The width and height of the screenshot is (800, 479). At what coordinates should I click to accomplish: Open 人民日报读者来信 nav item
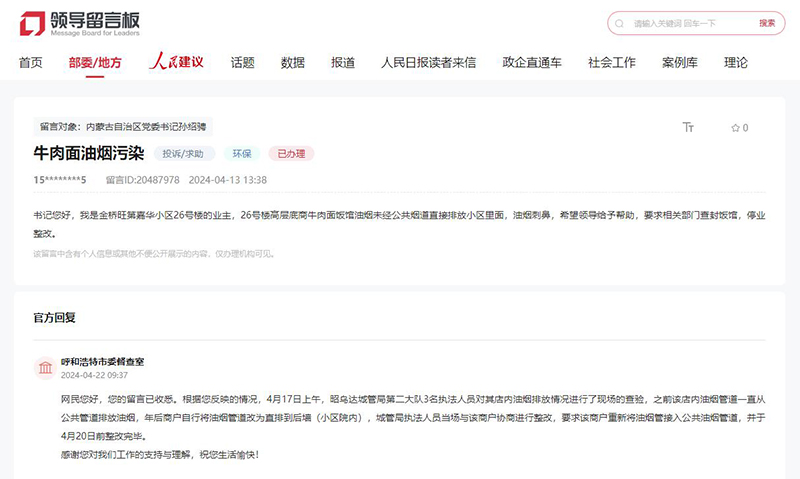[x=428, y=62]
